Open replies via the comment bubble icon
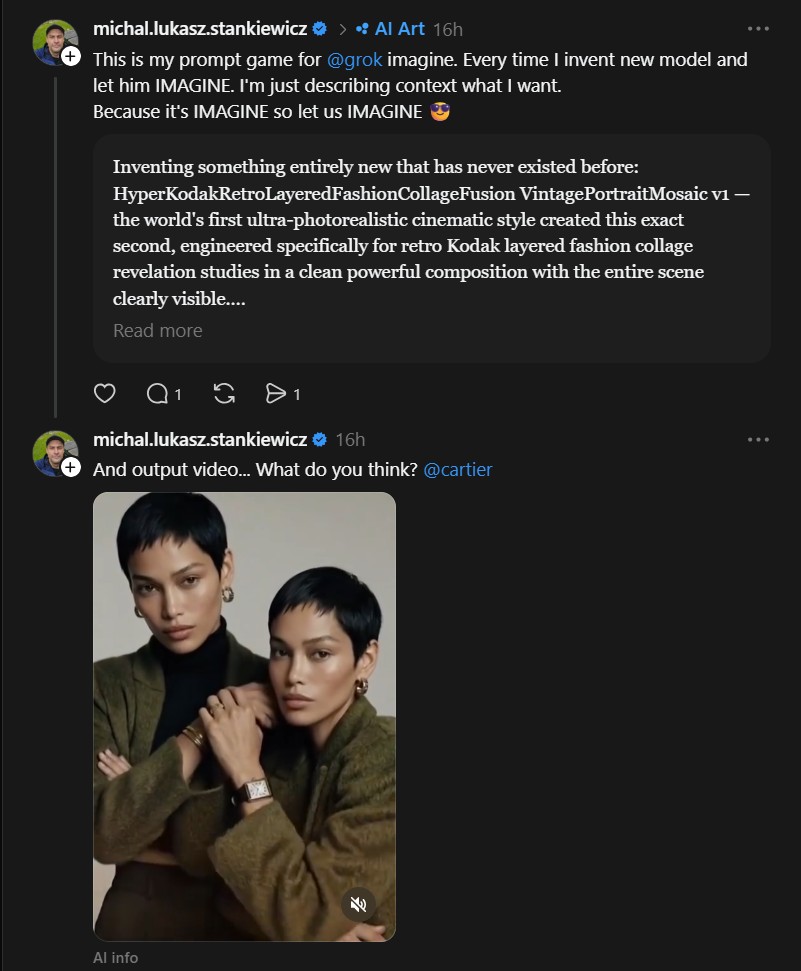This screenshot has width=801, height=971. point(157,394)
